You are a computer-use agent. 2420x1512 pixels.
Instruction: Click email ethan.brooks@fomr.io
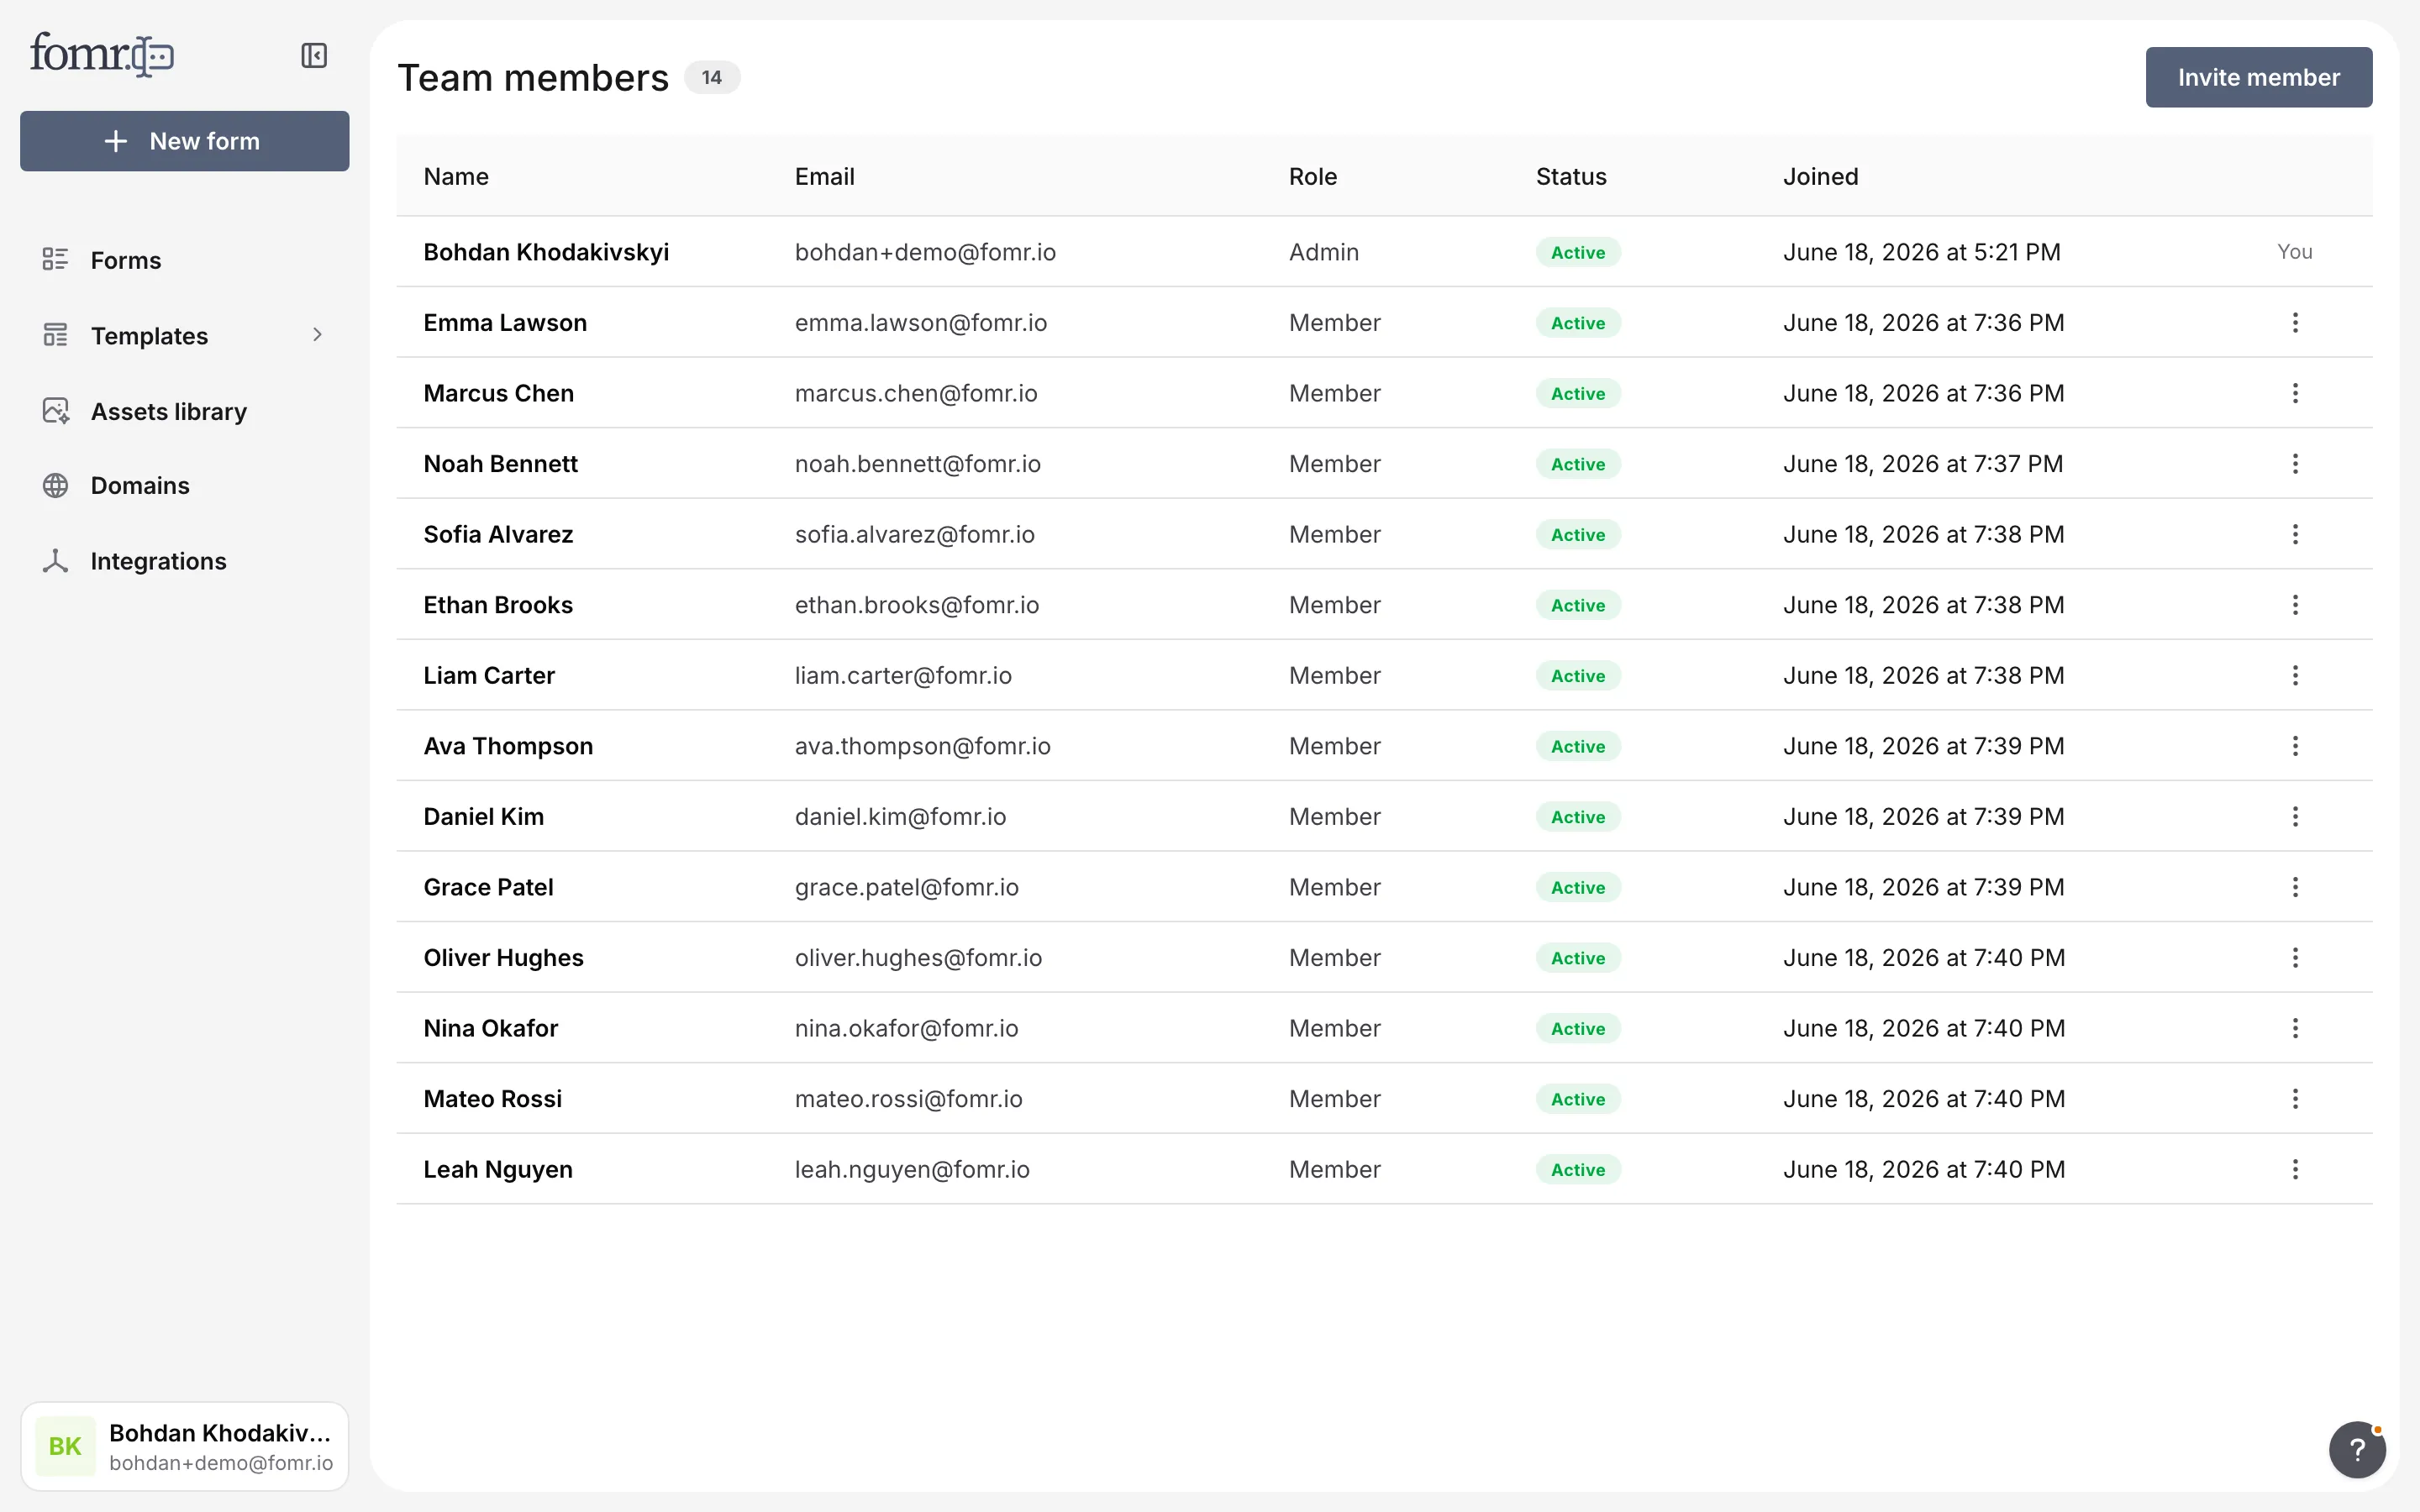pos(917,605)
